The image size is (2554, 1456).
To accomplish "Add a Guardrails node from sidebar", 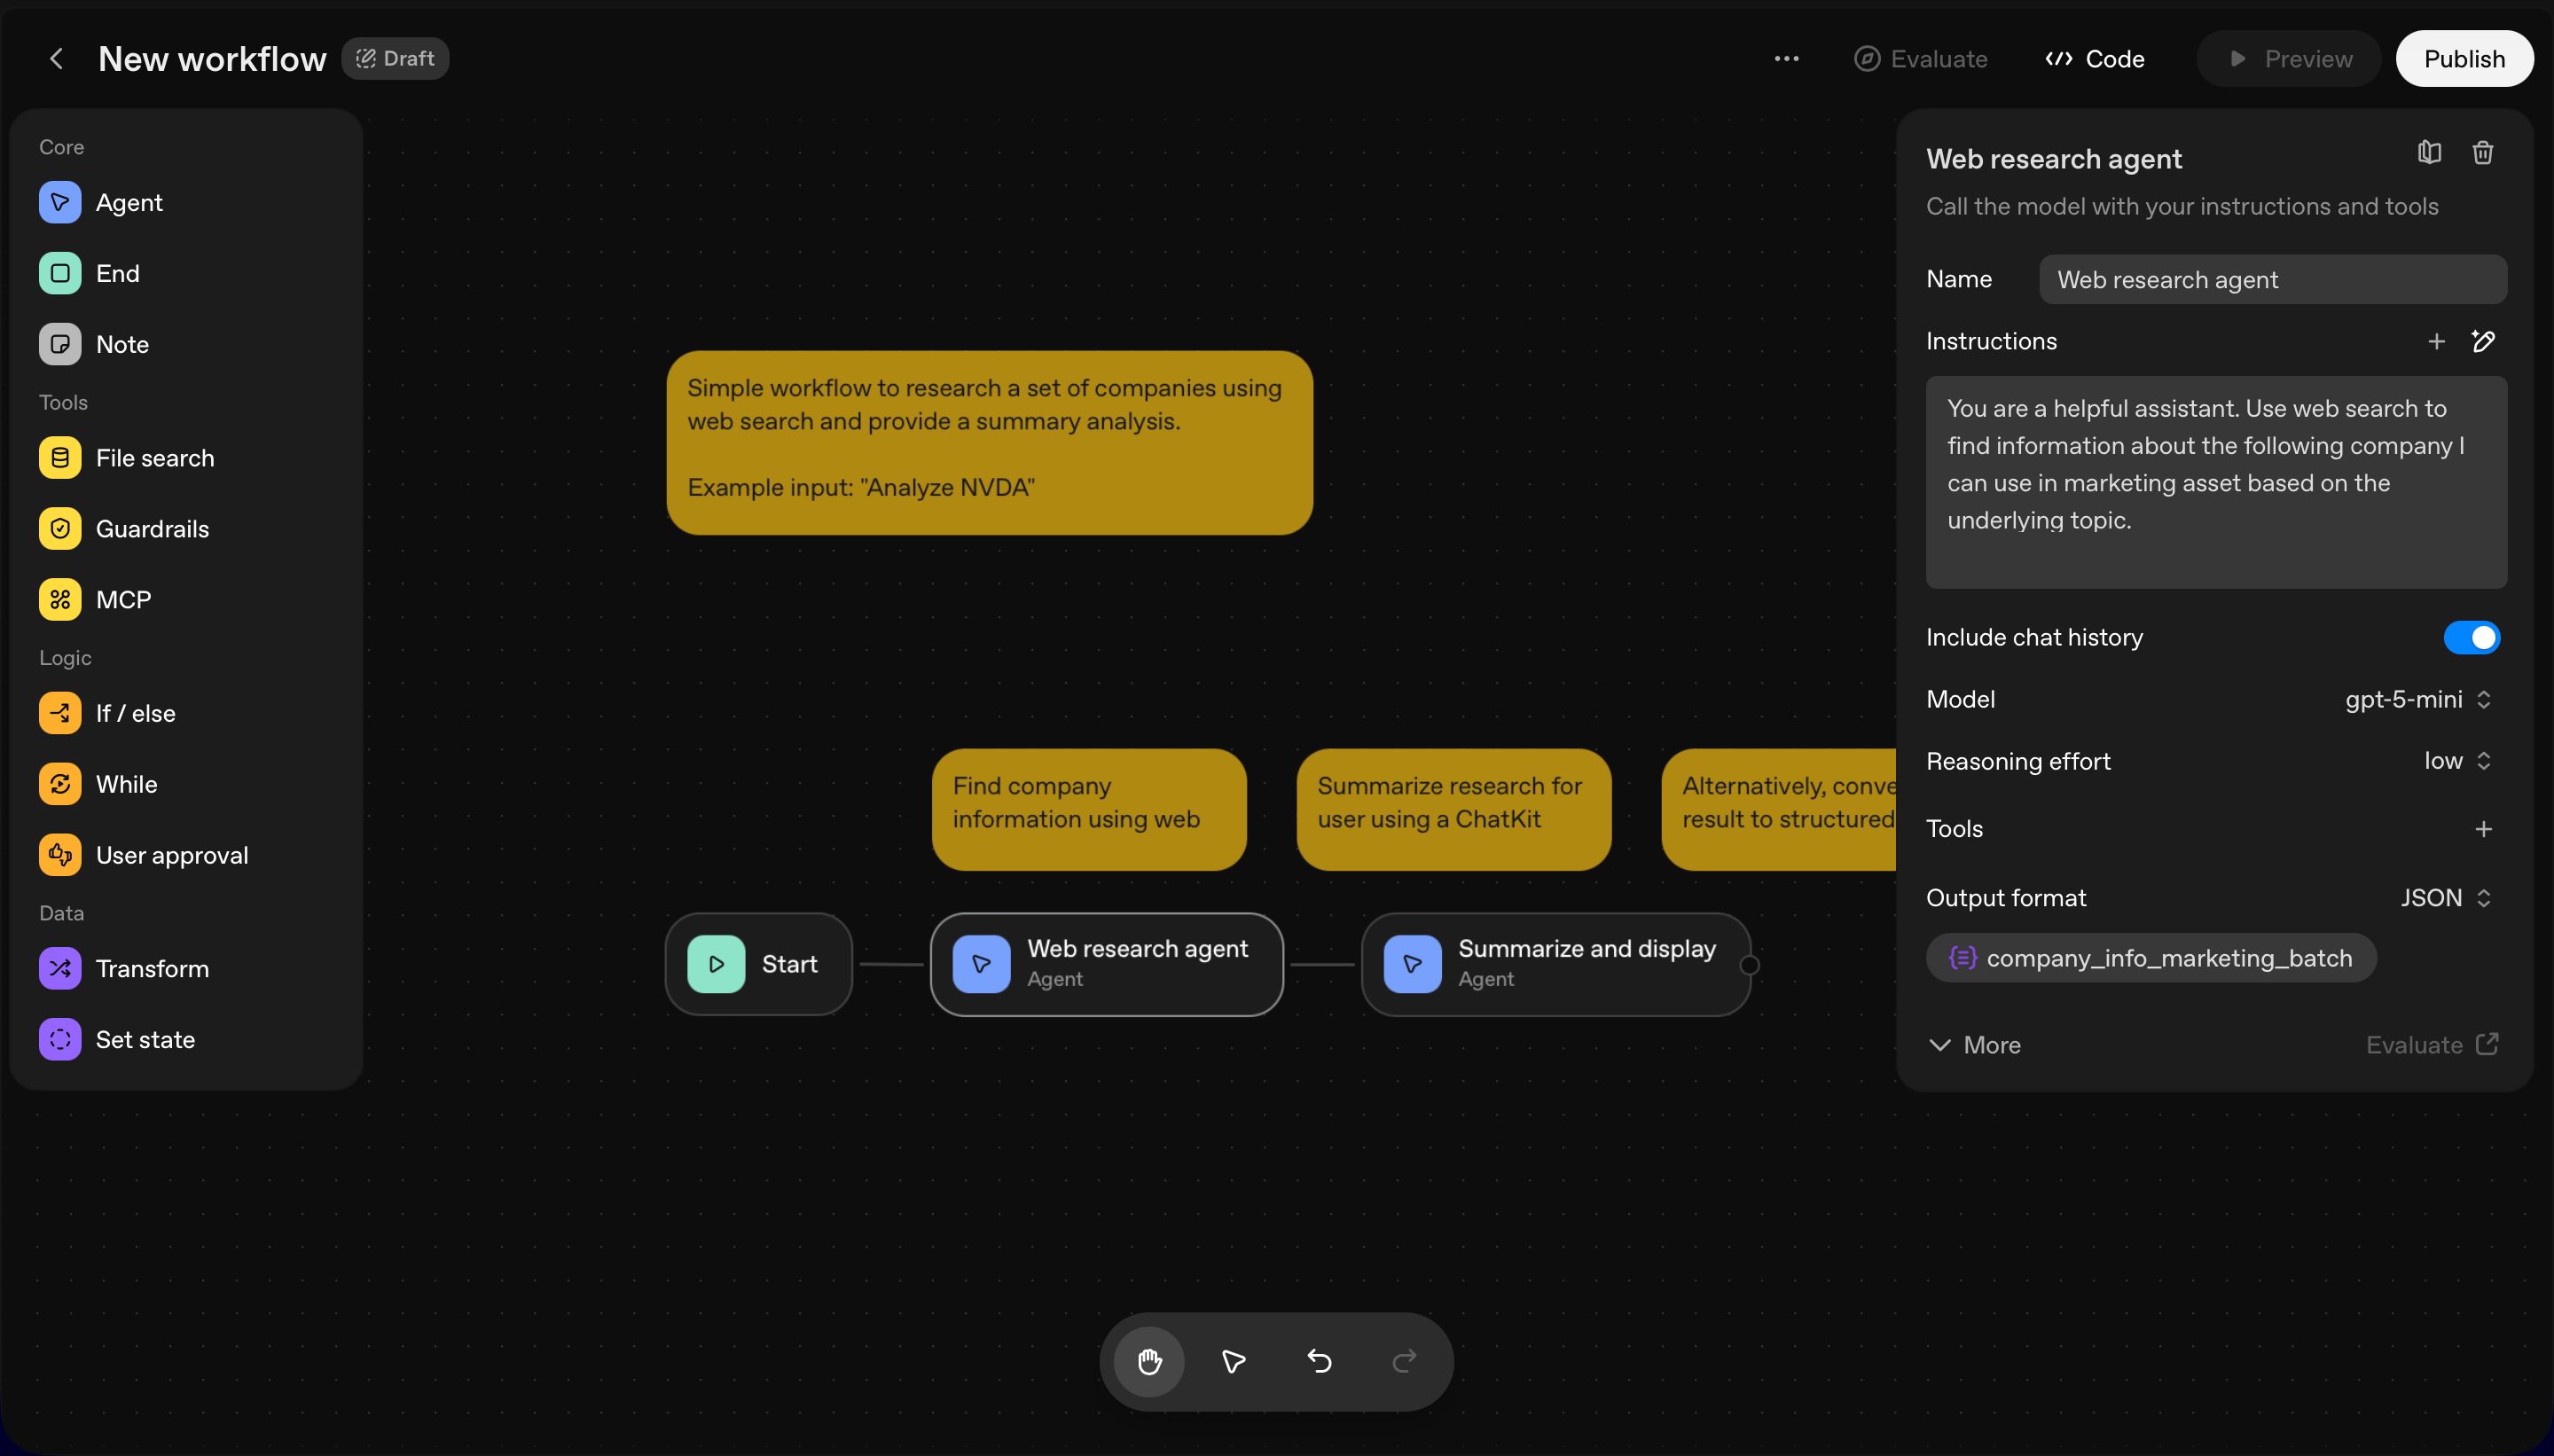I will [x=151, y=529].
